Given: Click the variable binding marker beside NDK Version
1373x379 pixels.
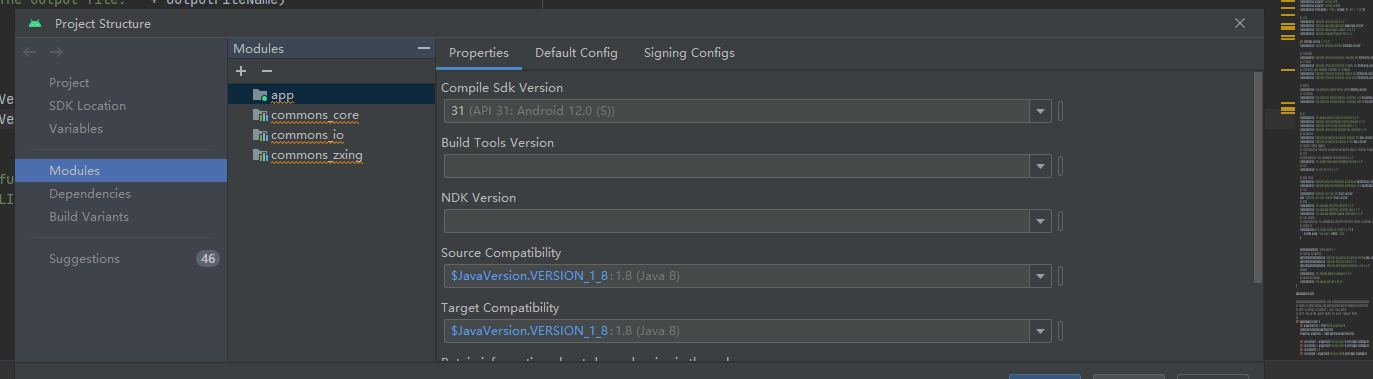Looking at the screenshot, I should (1060, 221).
